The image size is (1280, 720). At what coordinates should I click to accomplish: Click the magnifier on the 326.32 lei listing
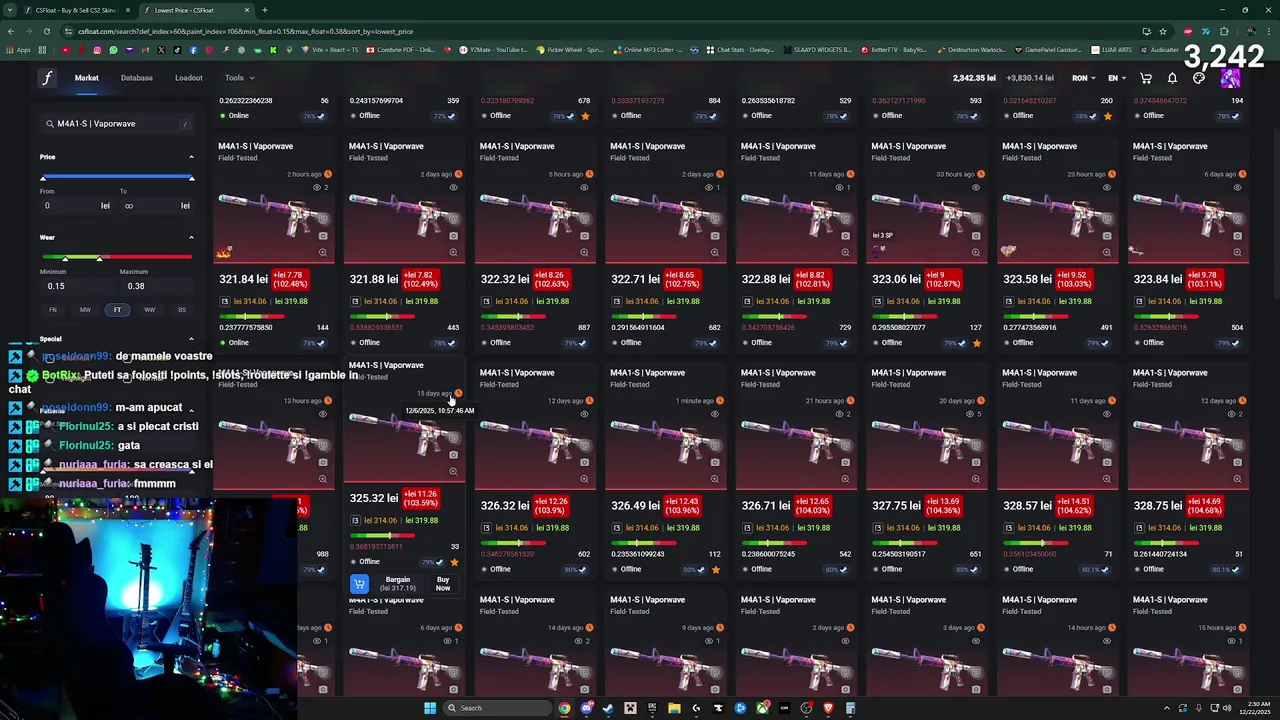pyautogui.click(x=584, y=479)
